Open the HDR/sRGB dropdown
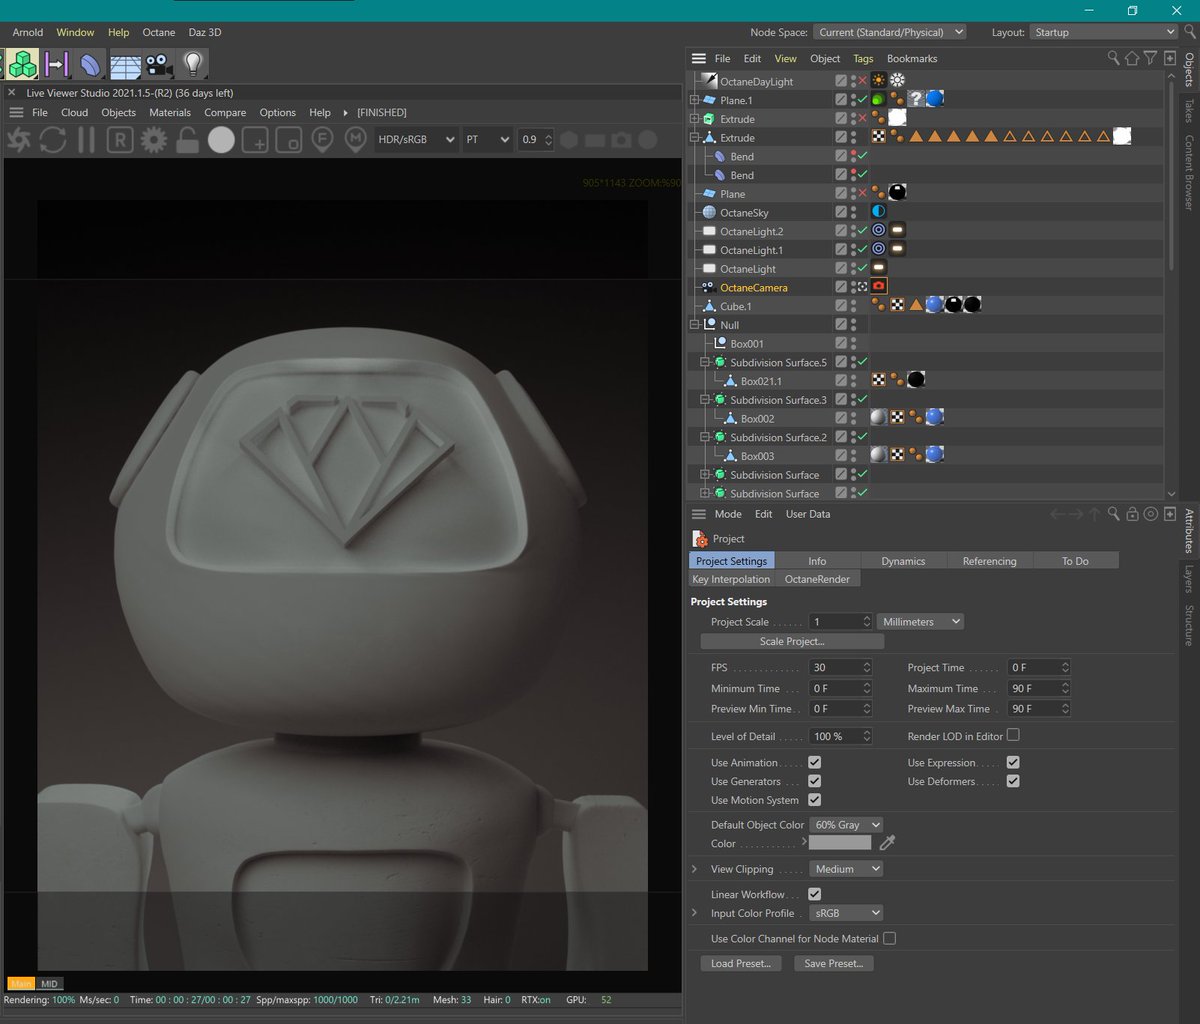This screenshot has width=1200, height=1024. (416, 139)
